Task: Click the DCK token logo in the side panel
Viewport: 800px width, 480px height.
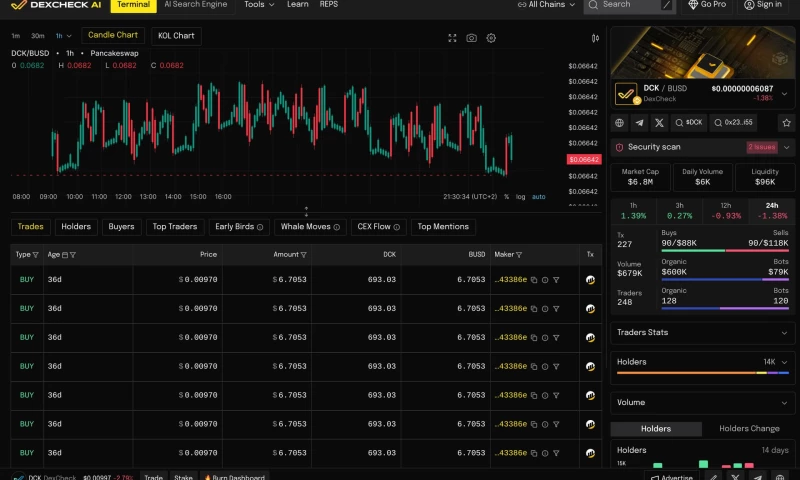Action: click(x=626, y=94)
